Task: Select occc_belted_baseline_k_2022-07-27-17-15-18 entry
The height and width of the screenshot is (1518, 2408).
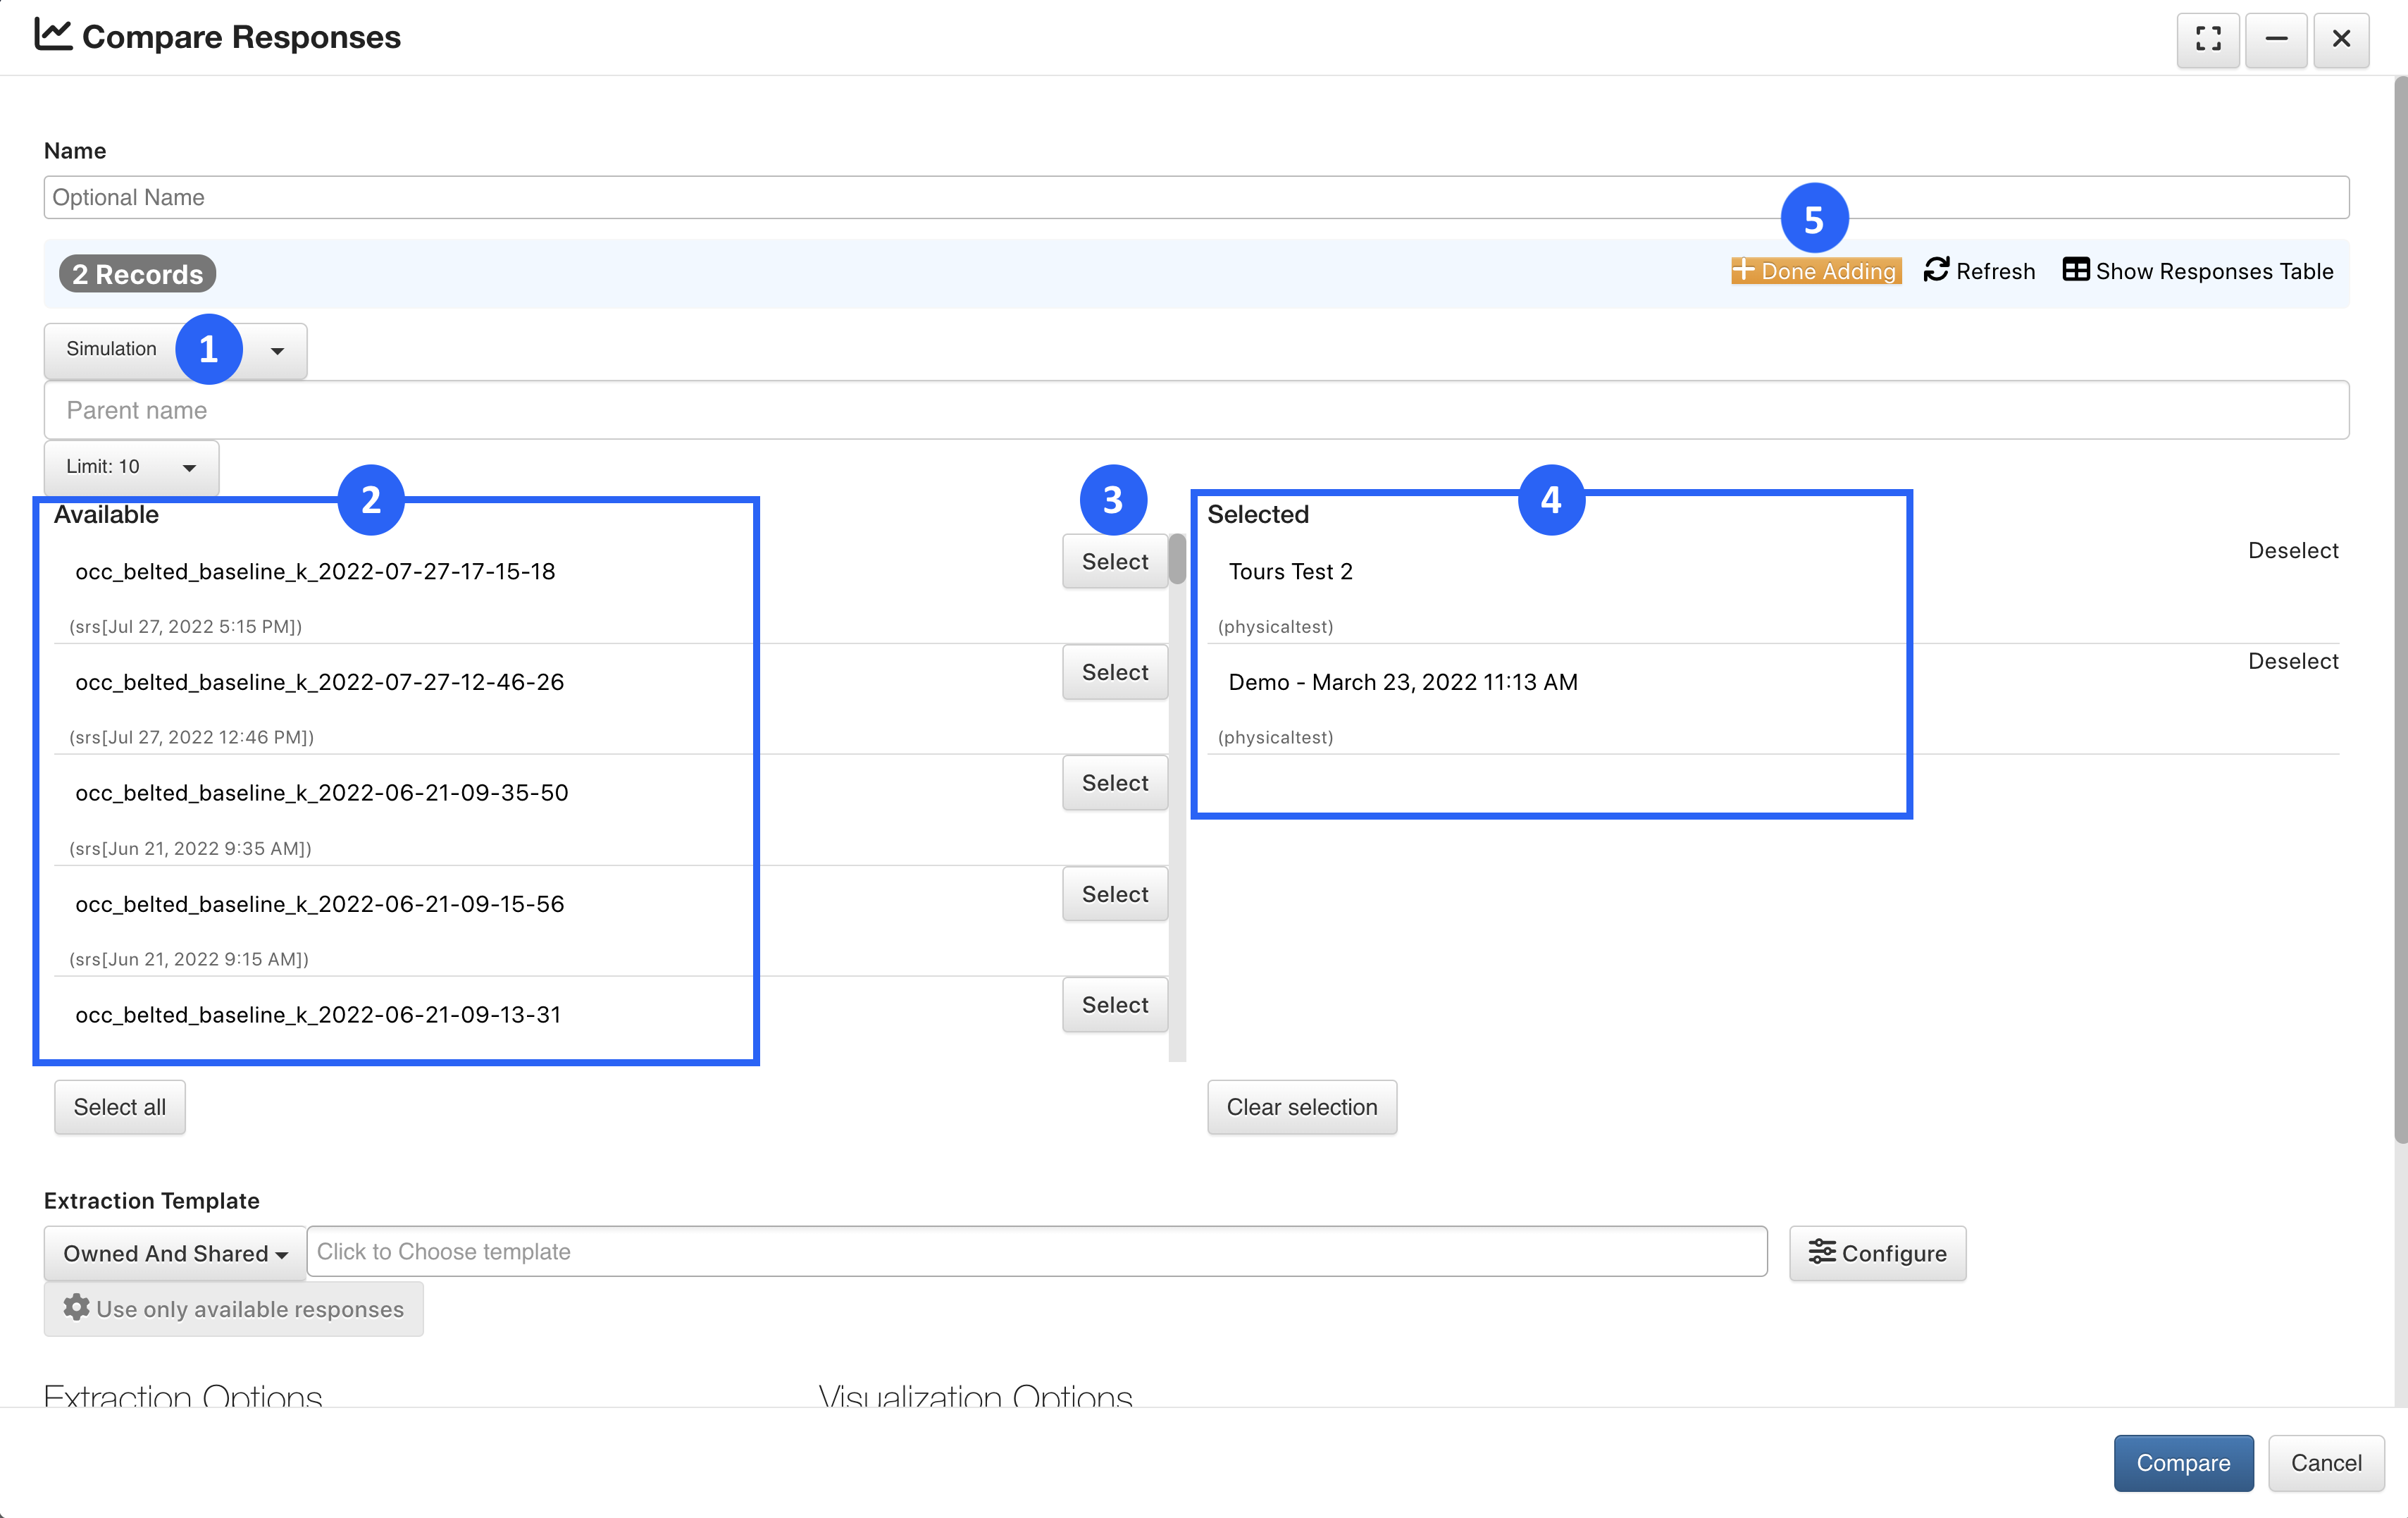Action: click(1114, 562)
